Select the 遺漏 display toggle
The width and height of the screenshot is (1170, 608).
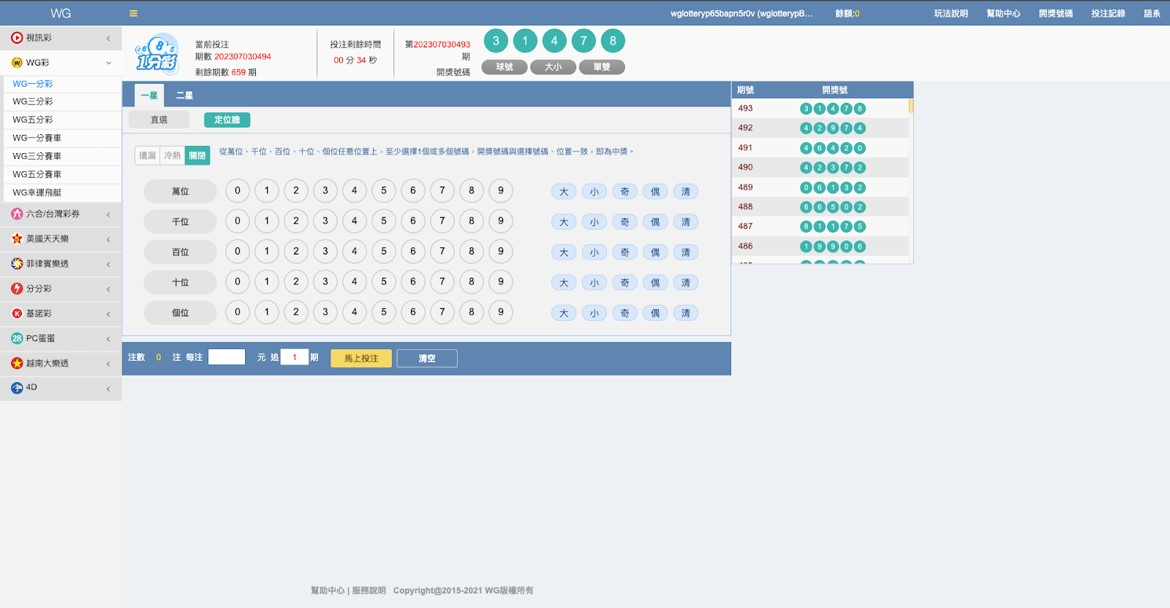tap(148, 156)
